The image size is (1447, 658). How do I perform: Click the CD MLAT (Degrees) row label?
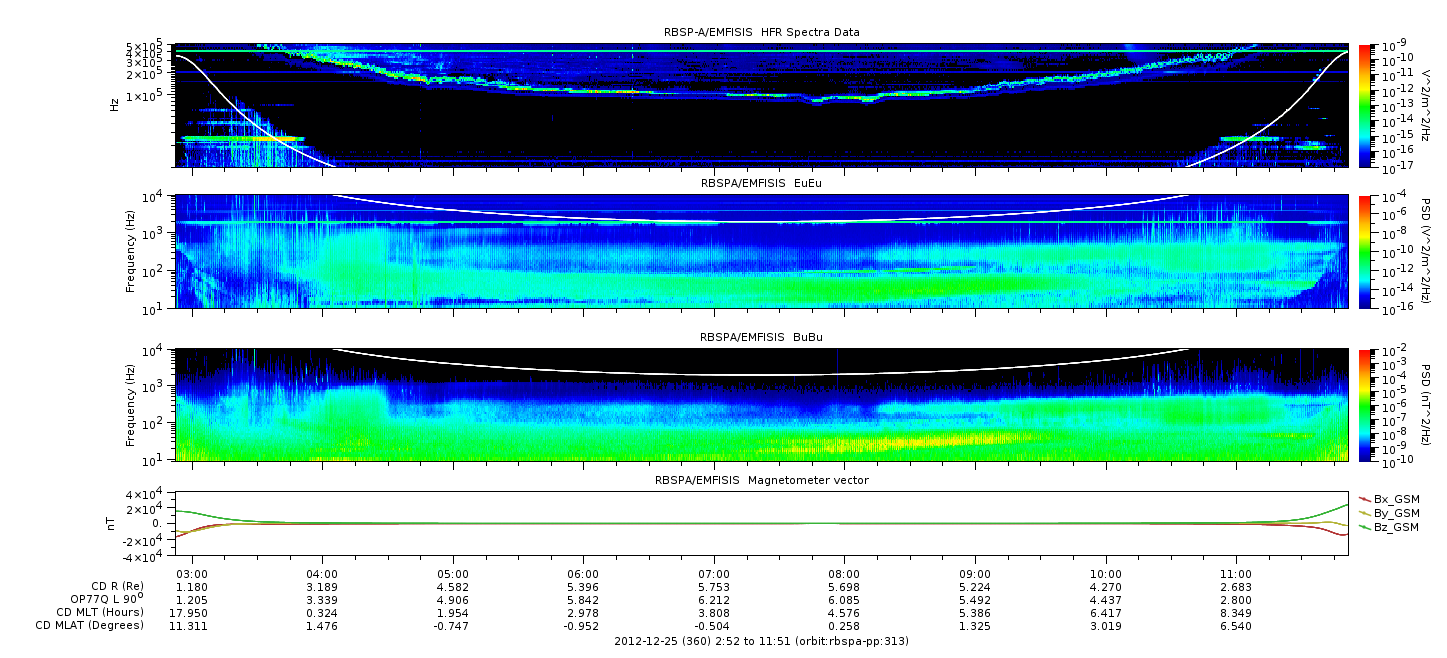pyautogui.click(x=92, y=625)
